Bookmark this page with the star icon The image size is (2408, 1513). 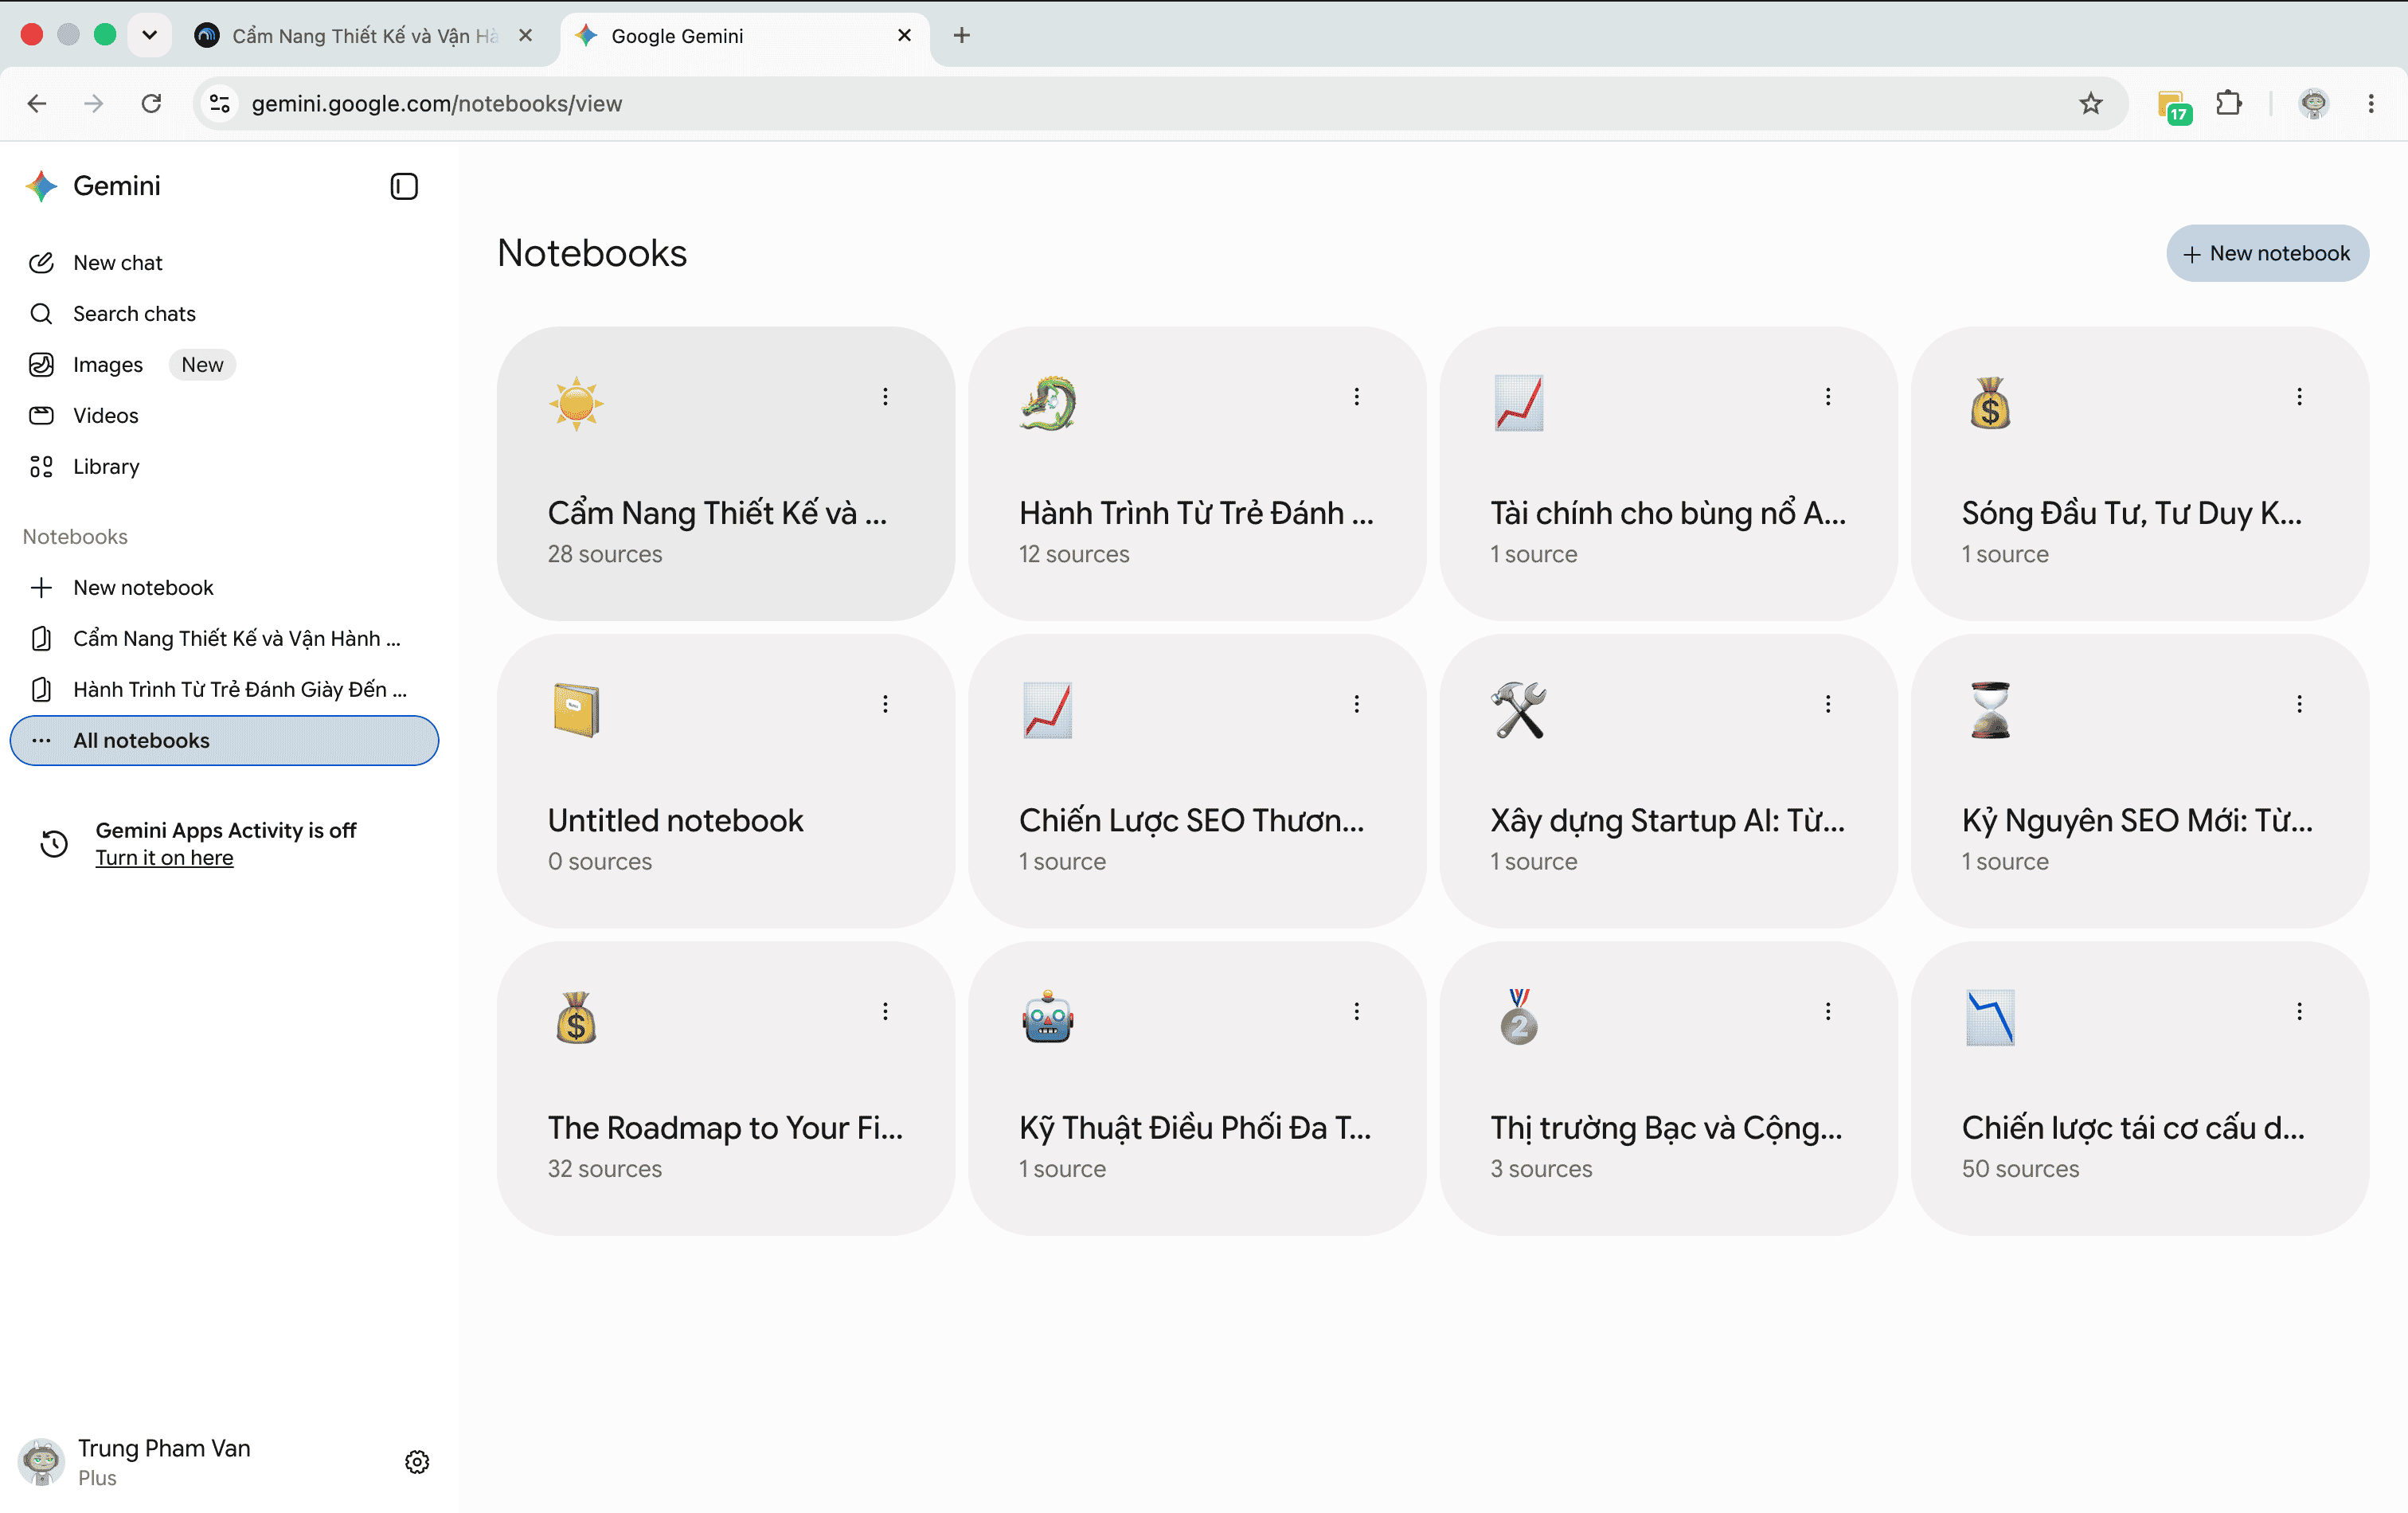pos(2090,104)
